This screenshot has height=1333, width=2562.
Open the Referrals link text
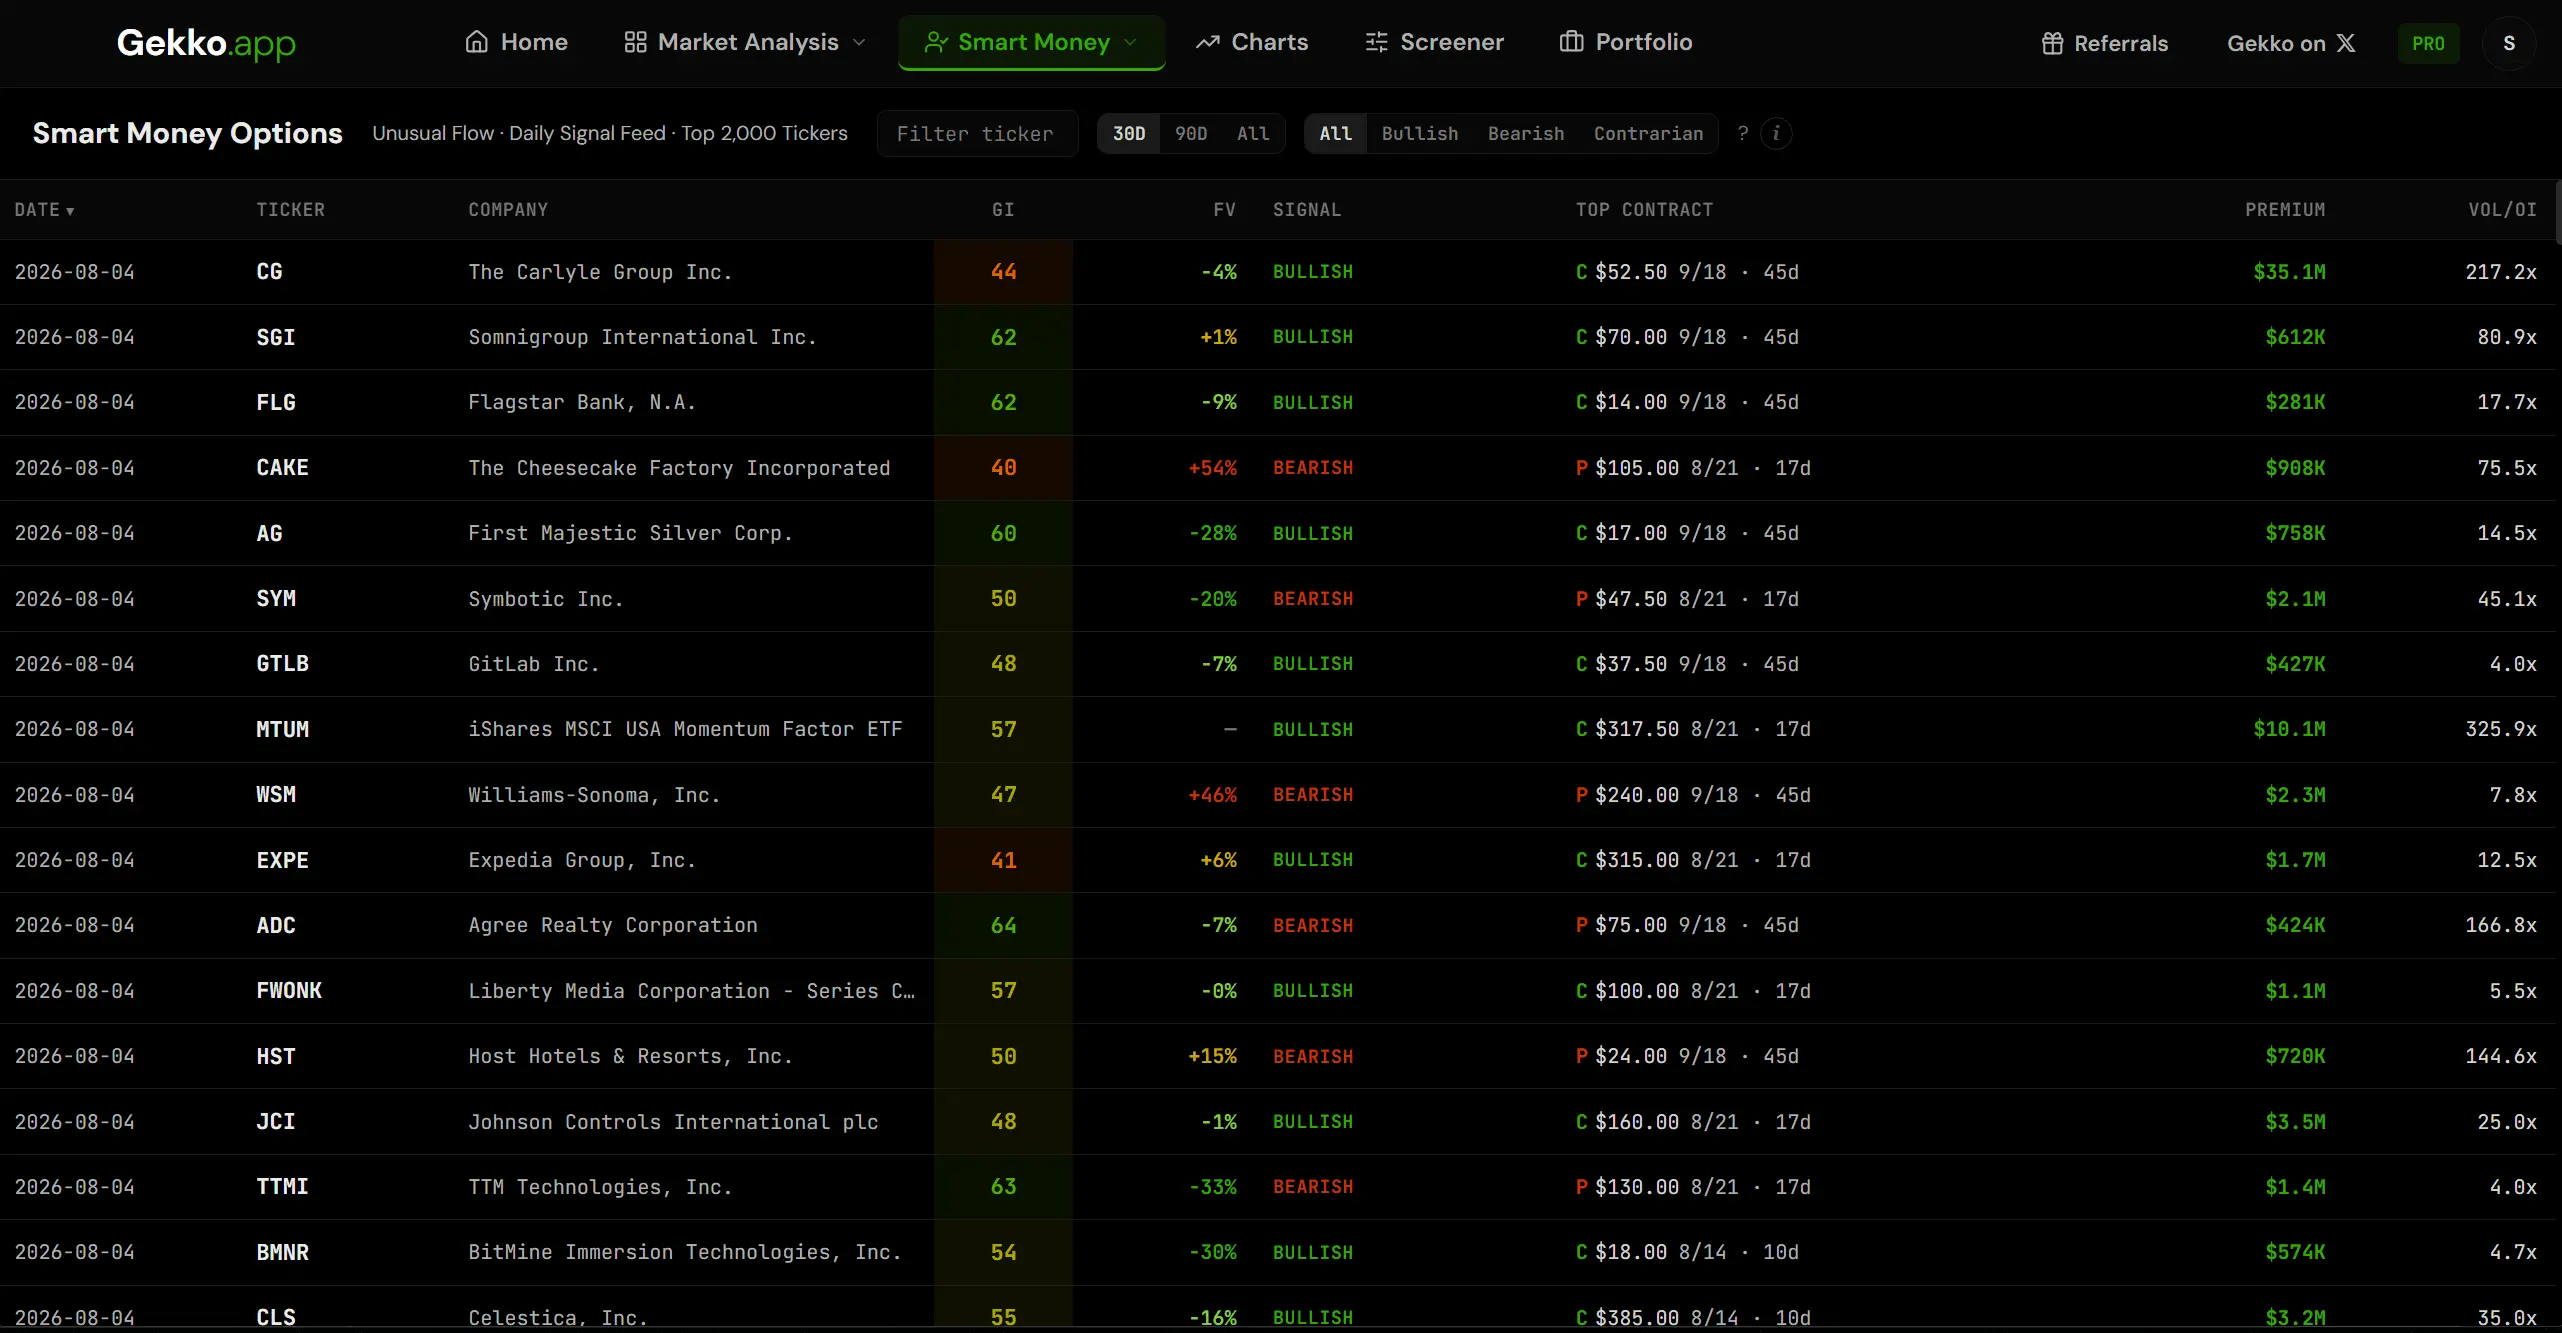pyautogui.click(x=2121, y=43)
